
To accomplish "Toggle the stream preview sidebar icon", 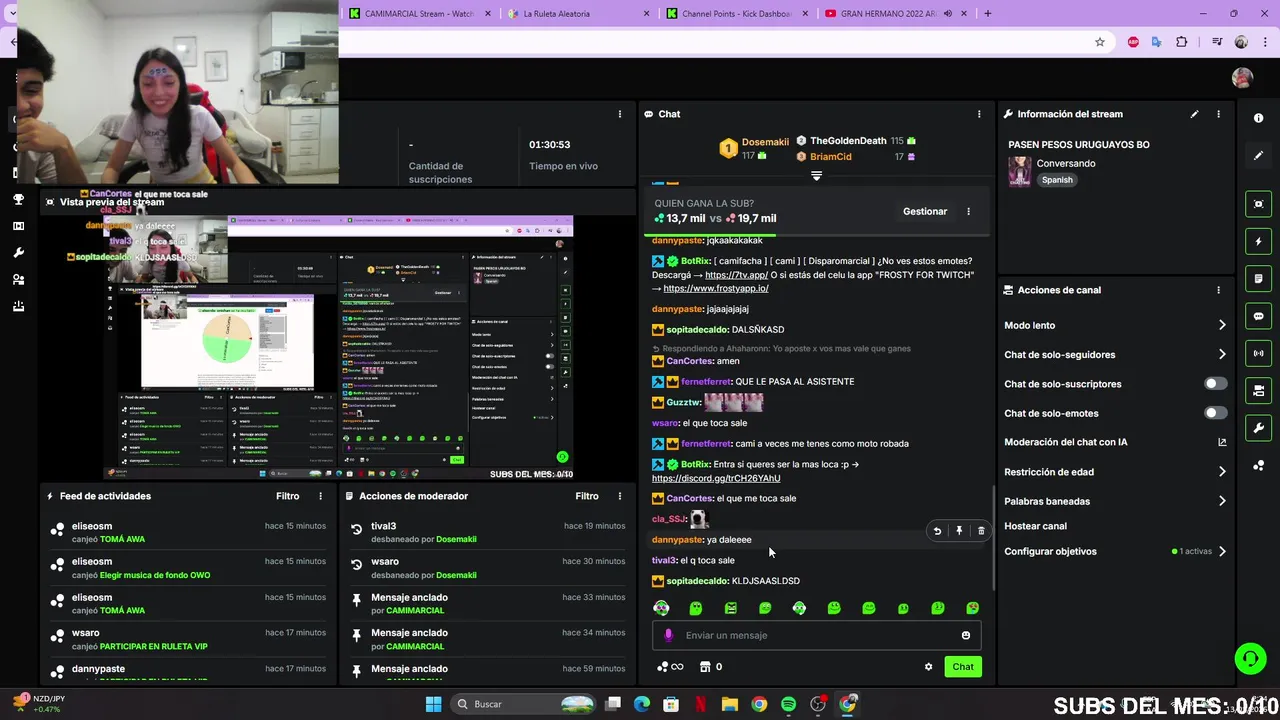I will click(x=1258, y=204).
